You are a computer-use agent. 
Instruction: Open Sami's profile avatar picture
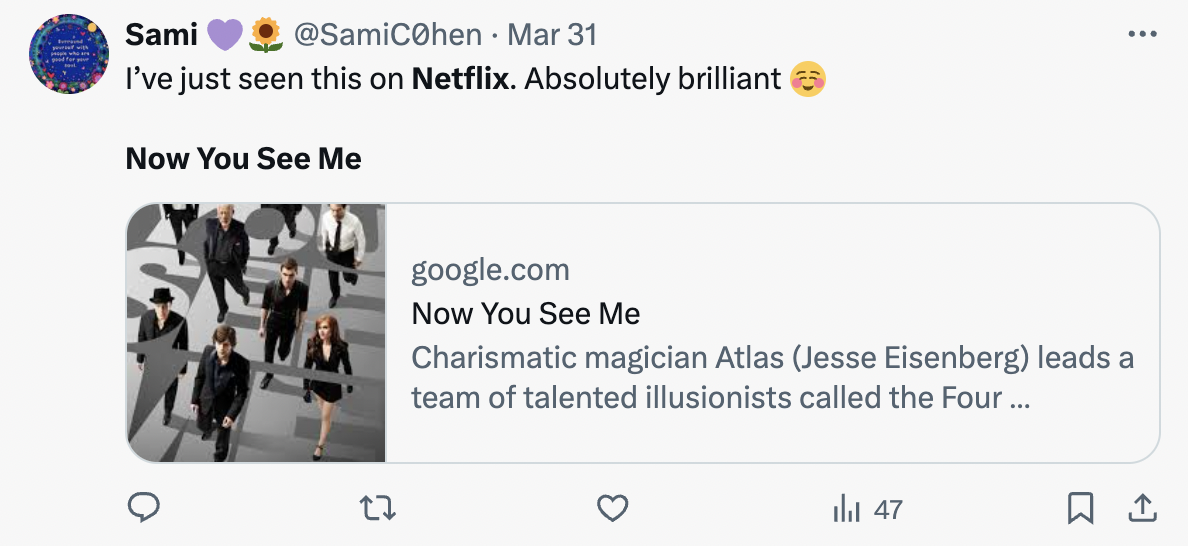tap(68, 55)
